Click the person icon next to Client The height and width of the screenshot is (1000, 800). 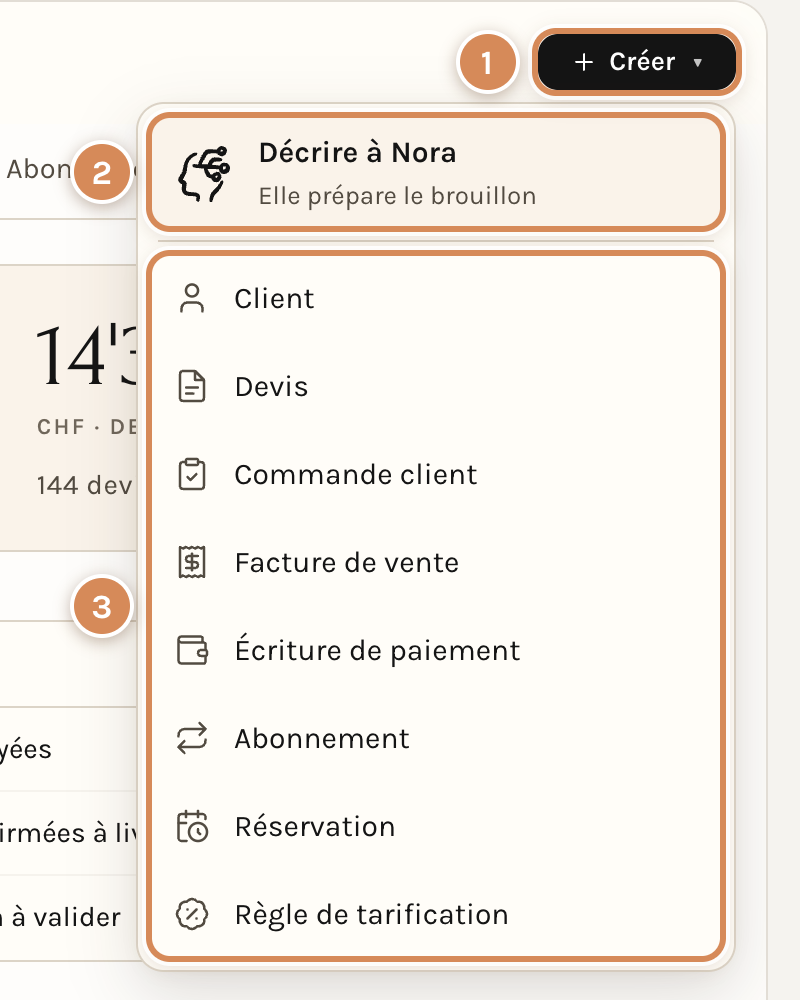(192, 298)
